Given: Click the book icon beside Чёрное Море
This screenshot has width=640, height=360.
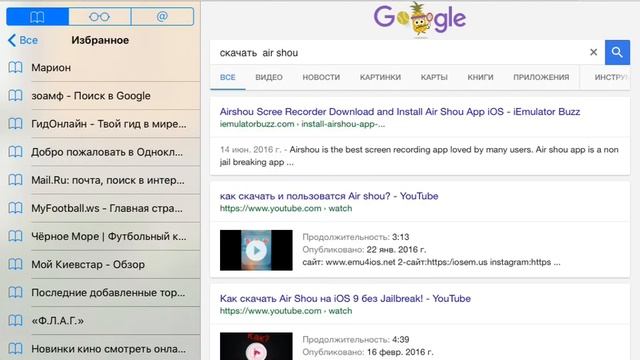Looking at the screenshot, I should coord(16,236).
